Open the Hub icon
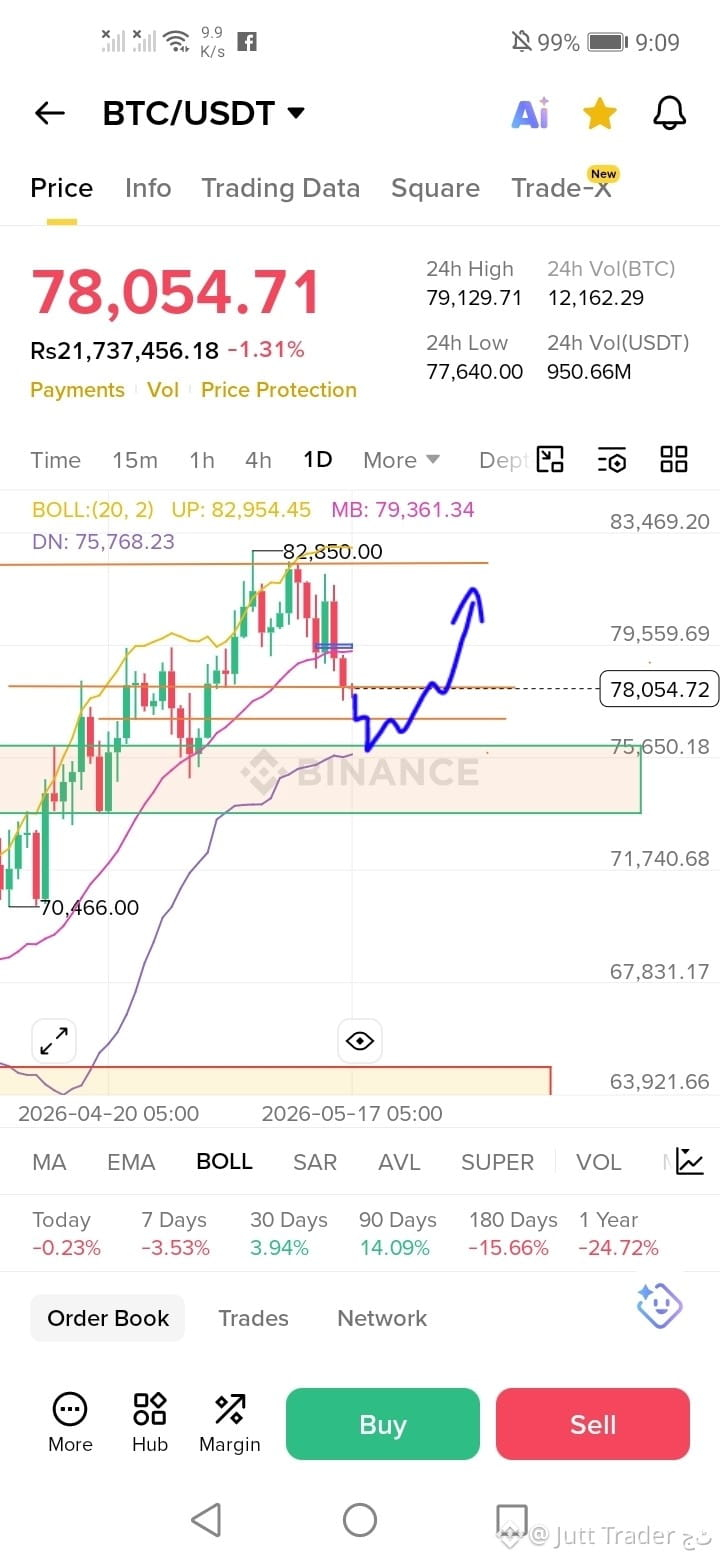This screenshot has width=720, height=1560. pyautogui.click(x=150, y=1423)
